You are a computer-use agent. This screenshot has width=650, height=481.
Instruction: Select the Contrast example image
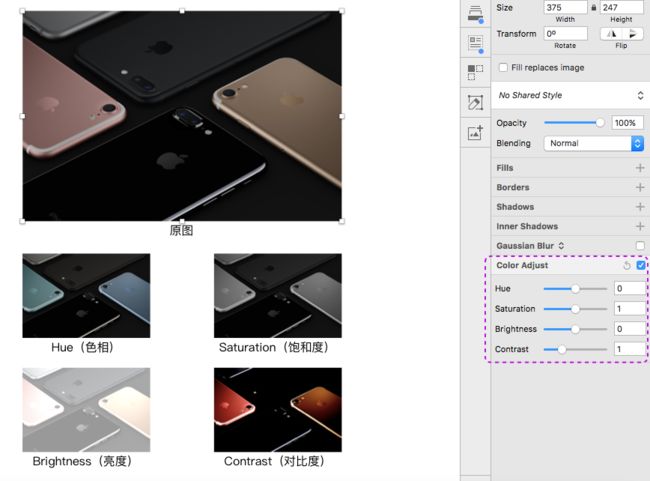(x=278, y=410)
